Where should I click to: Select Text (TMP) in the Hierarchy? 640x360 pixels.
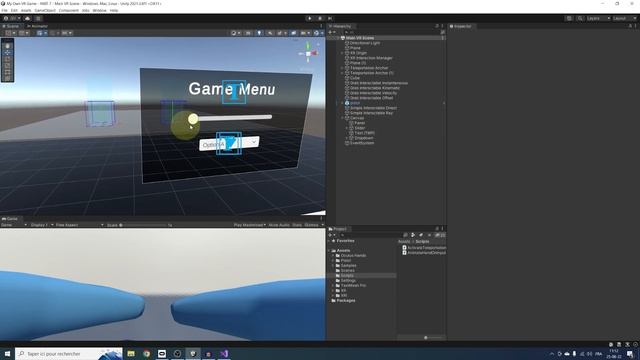tap(364, 133)
